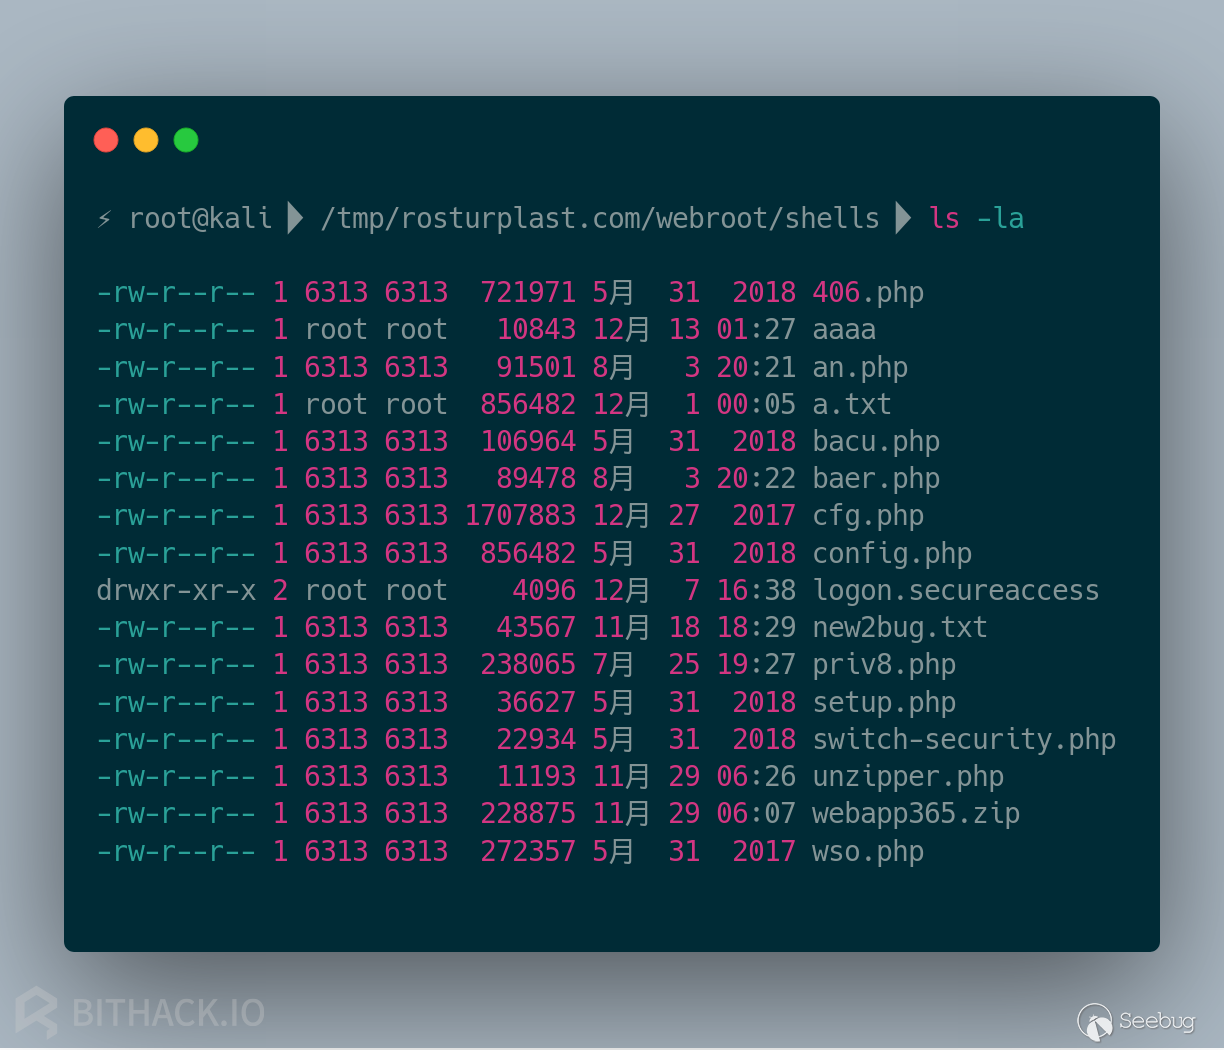Click the ls -la command text
Viewport: 1224px width, 1050px height.
pos(976,217)
